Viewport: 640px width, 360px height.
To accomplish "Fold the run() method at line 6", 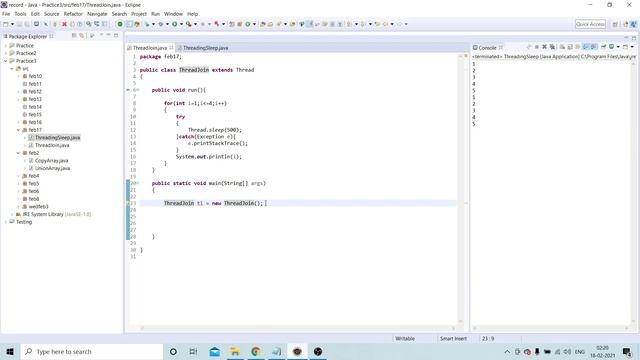I will tap(138, 90).
